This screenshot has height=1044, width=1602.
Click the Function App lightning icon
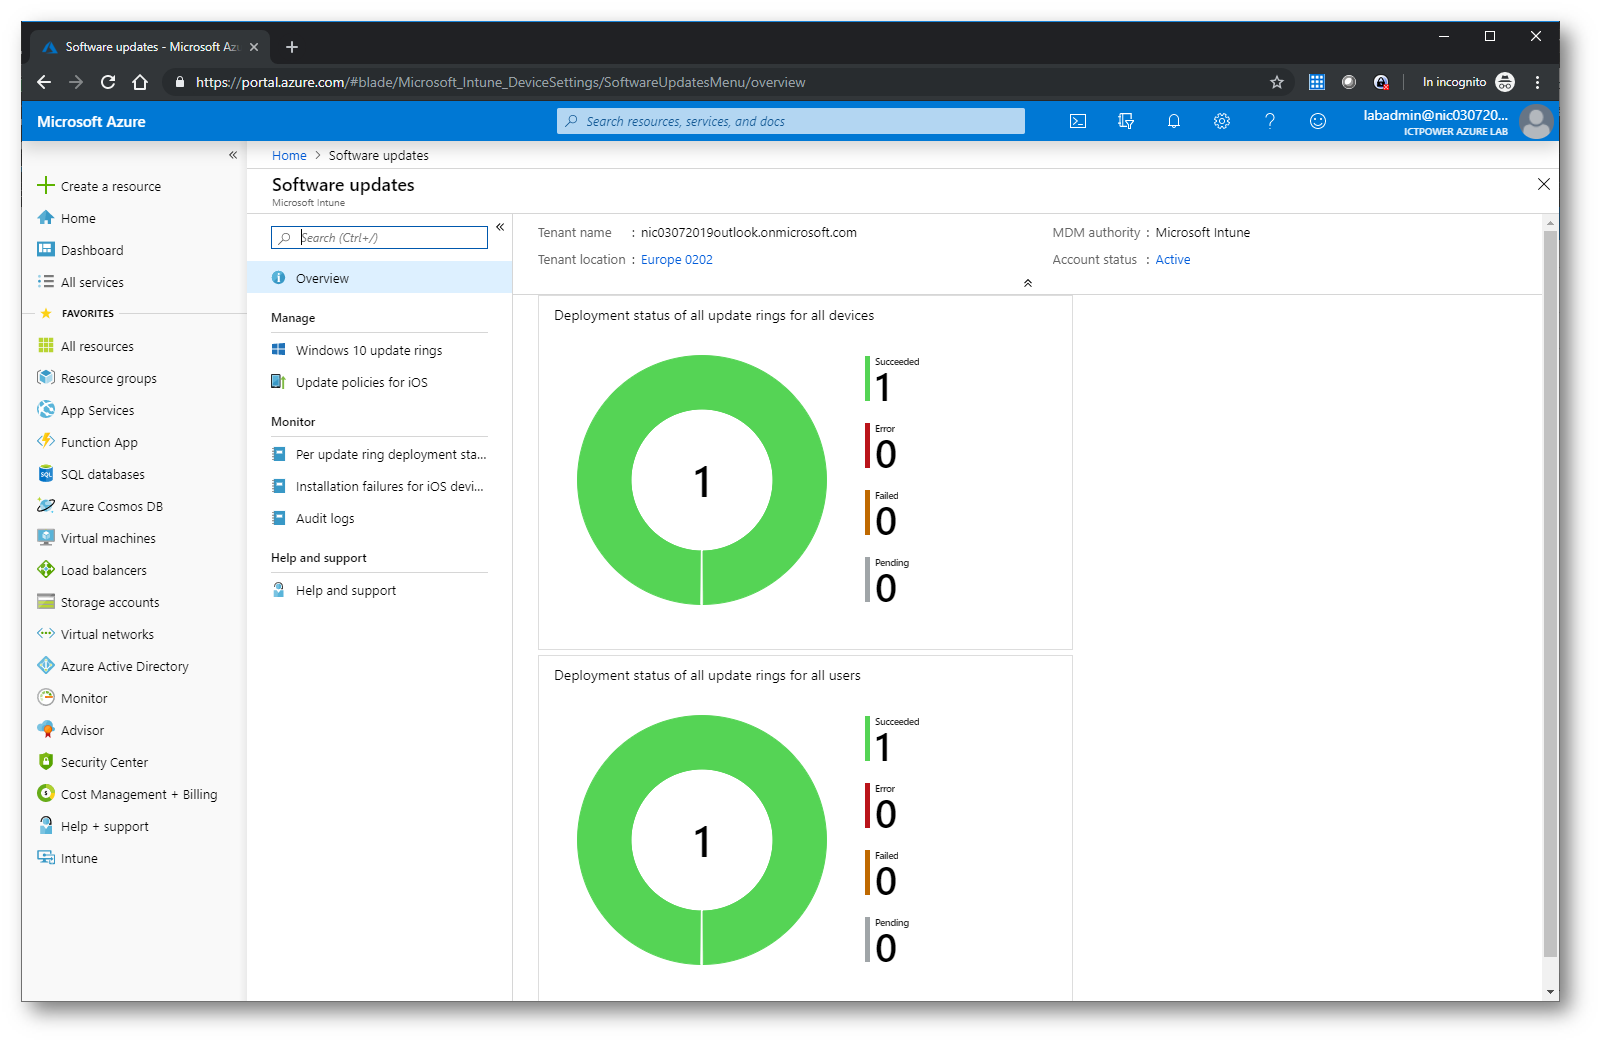pyautogui.click(x=46, y=441)
